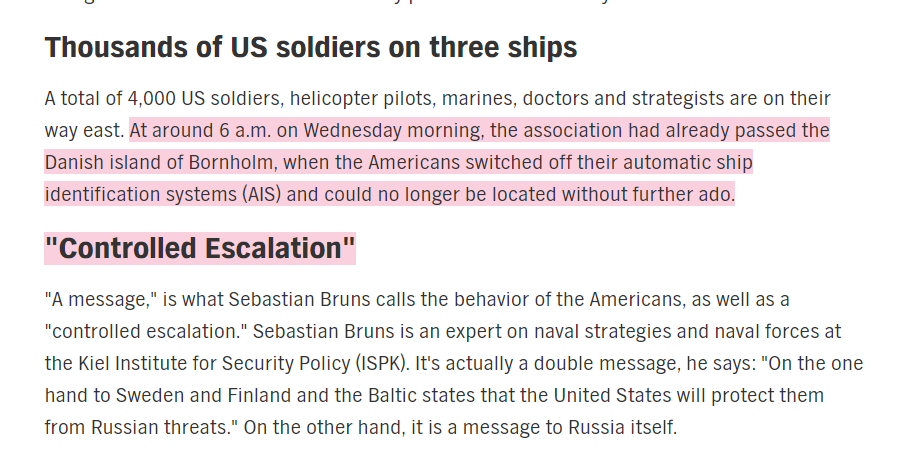The width and height of the screenshot is (912, 461).
Task: Click 'message to Russia itself' in last line
Action: click(583, 428)
